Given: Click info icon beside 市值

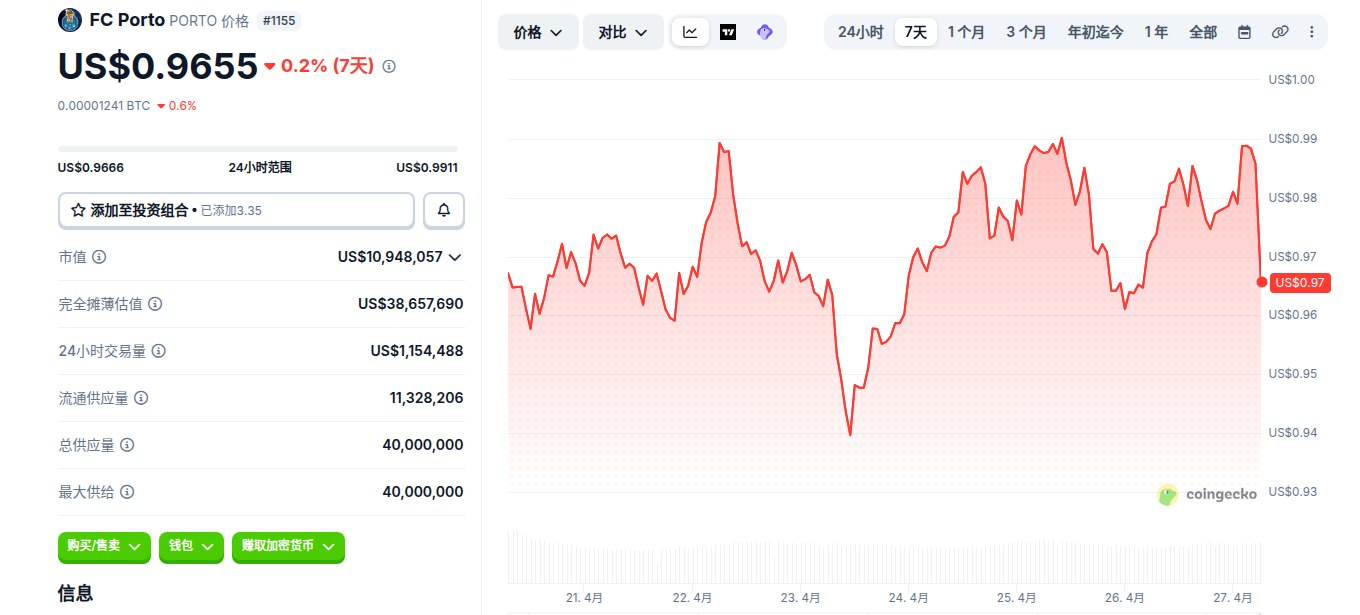Looking at the screenshot, I should point(99,257).
